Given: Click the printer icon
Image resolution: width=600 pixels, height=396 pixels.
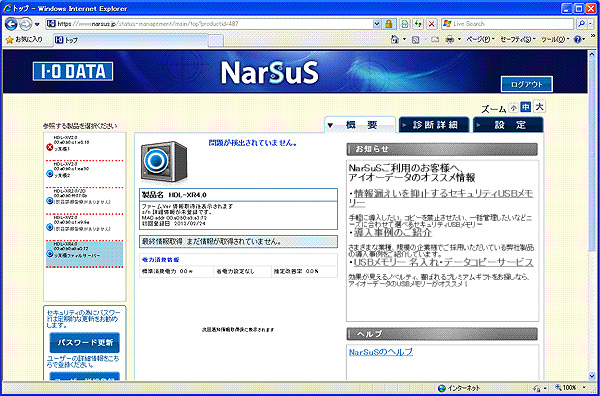Looking at the screenshot, I should [x=450, y=39].
